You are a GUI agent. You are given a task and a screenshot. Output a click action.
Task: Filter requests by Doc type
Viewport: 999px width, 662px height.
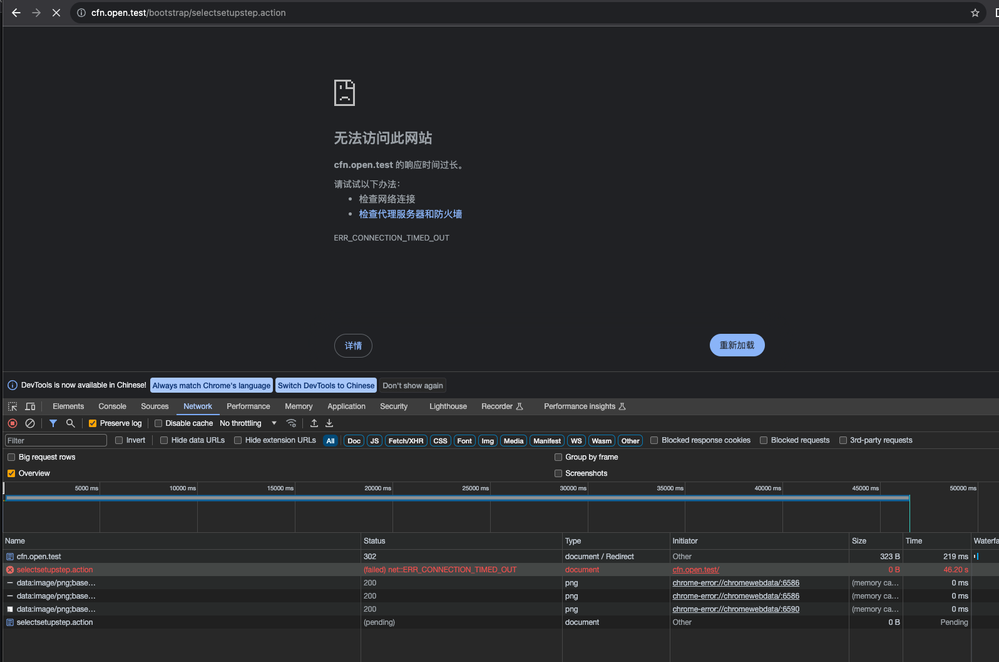pyautogui.click(x=354, y=441)
